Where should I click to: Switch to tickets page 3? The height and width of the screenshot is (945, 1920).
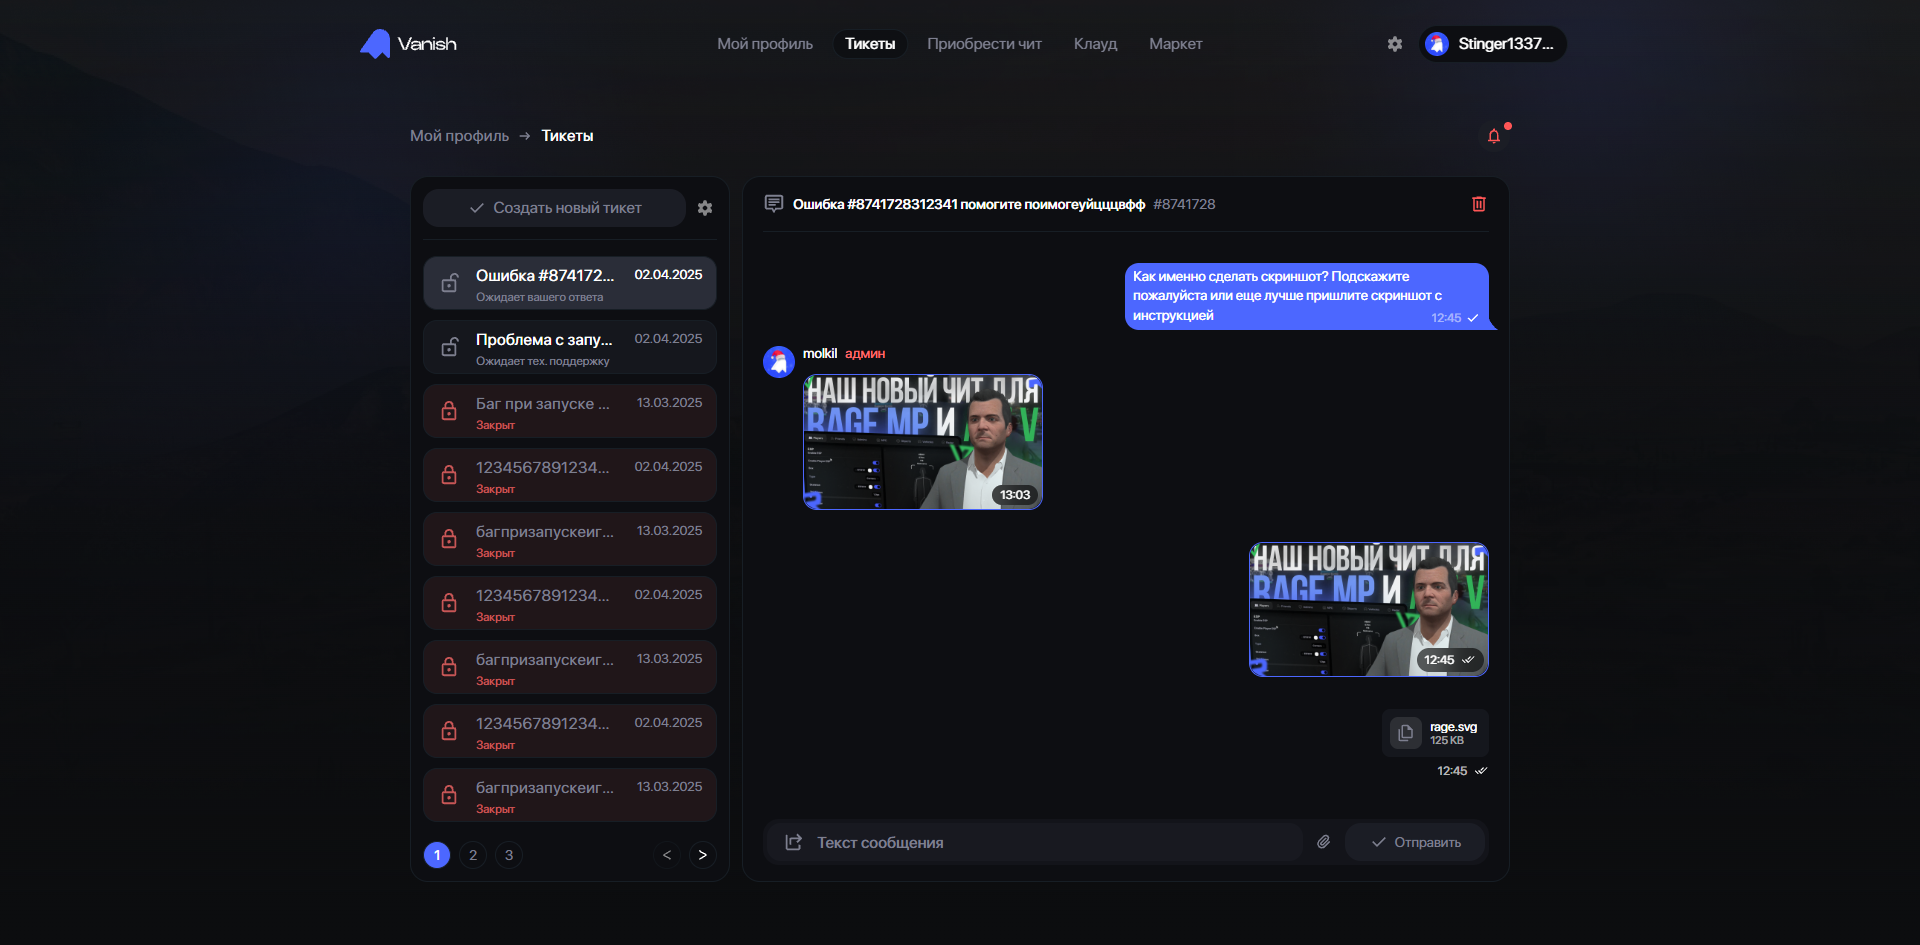509,855
